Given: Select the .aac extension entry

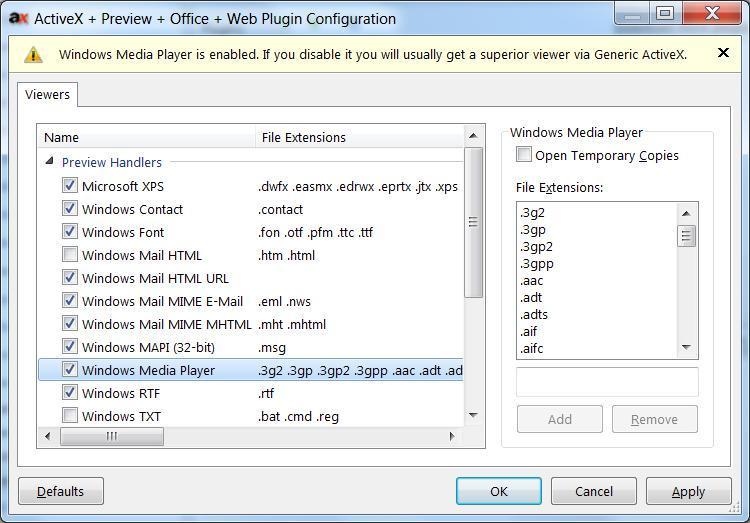Looking at the screenshot, I should 531,281.
